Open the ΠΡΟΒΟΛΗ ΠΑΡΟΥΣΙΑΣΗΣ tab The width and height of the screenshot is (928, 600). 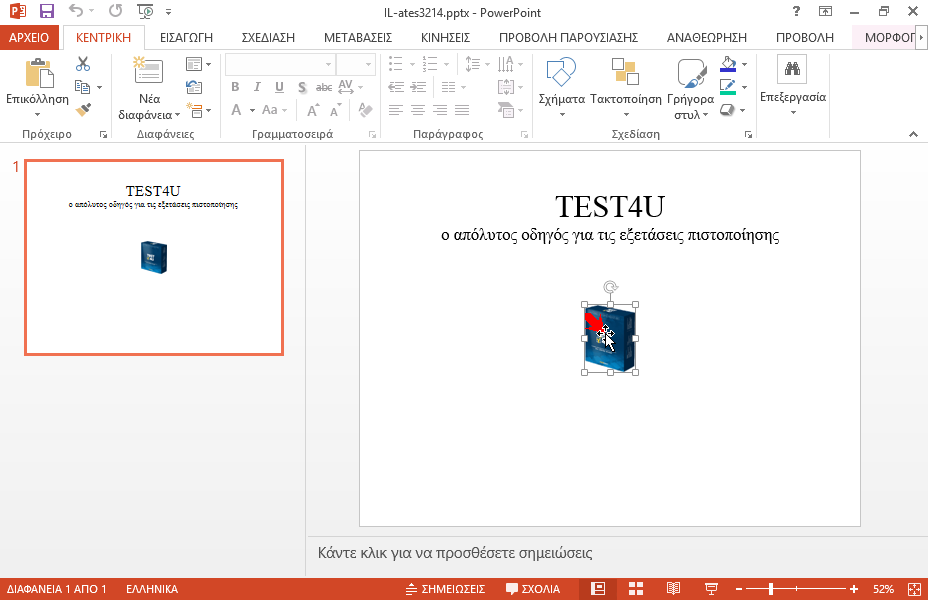click(568, 37)
